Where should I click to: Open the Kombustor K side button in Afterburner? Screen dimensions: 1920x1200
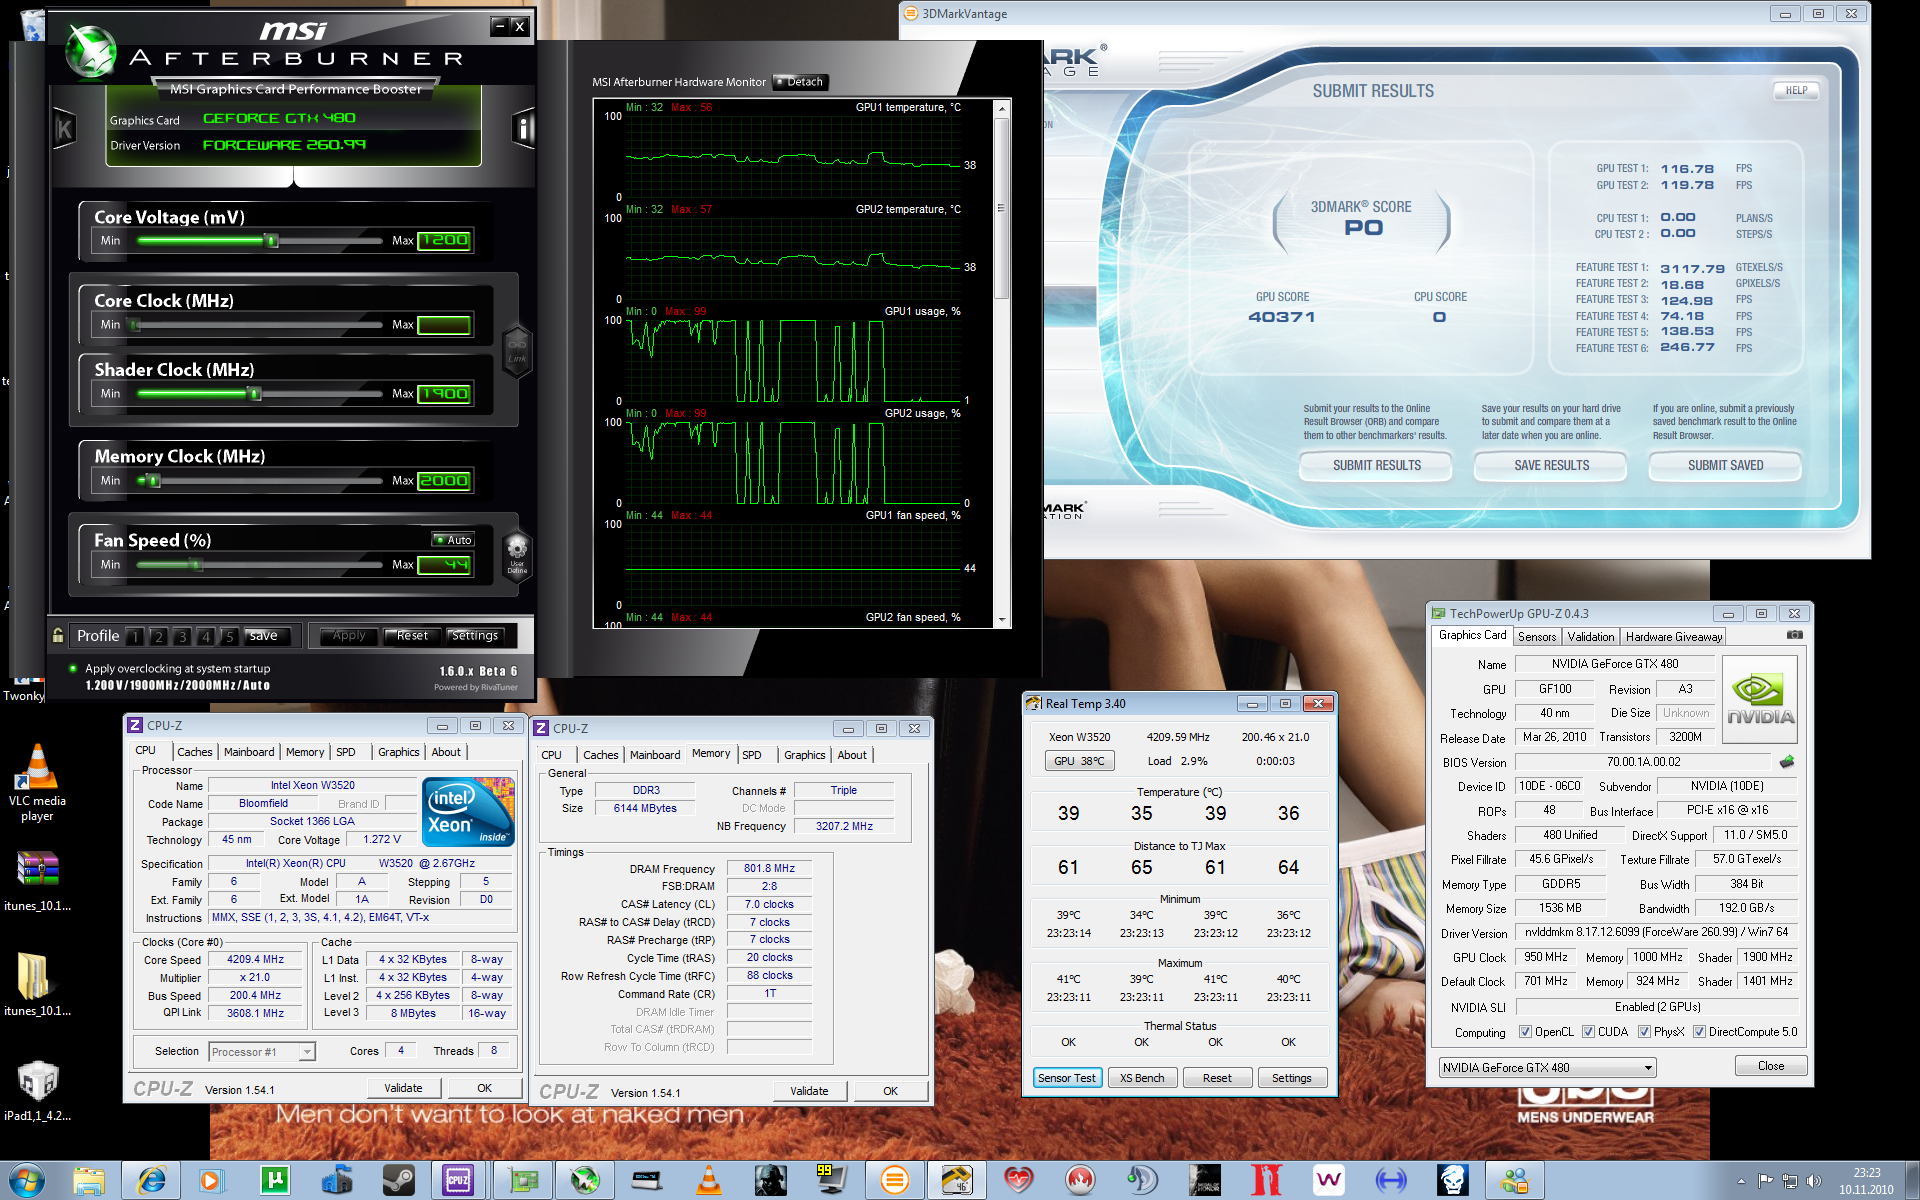coord(65,128)
